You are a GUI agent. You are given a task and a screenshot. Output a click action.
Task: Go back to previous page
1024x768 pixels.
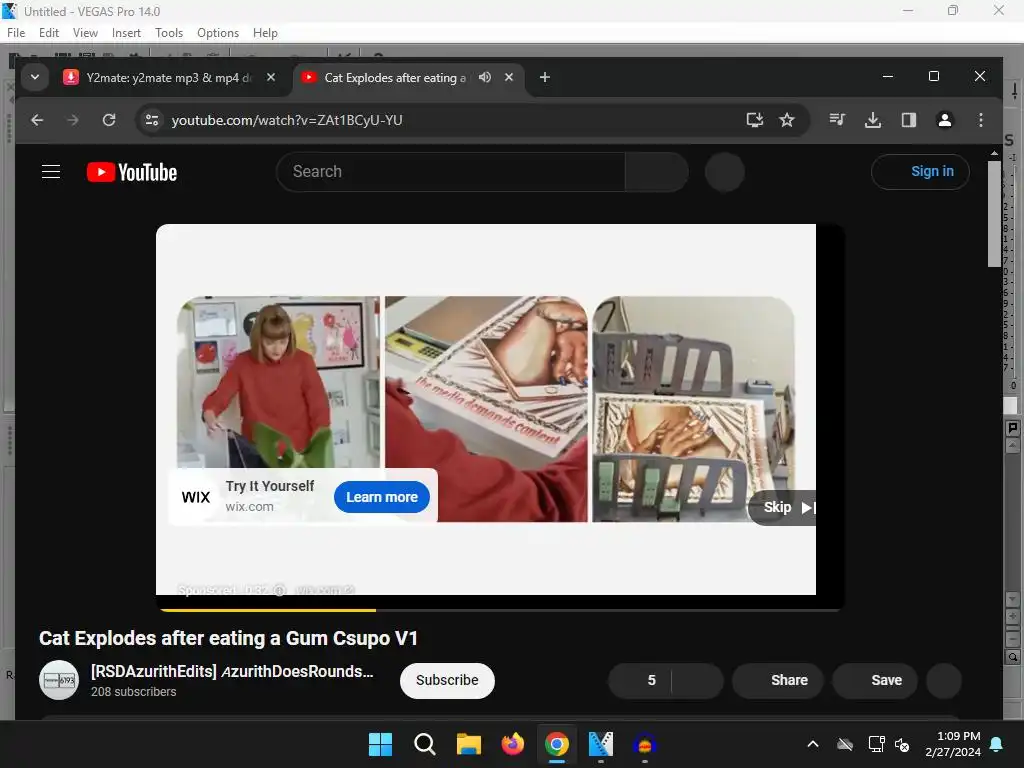37,120
